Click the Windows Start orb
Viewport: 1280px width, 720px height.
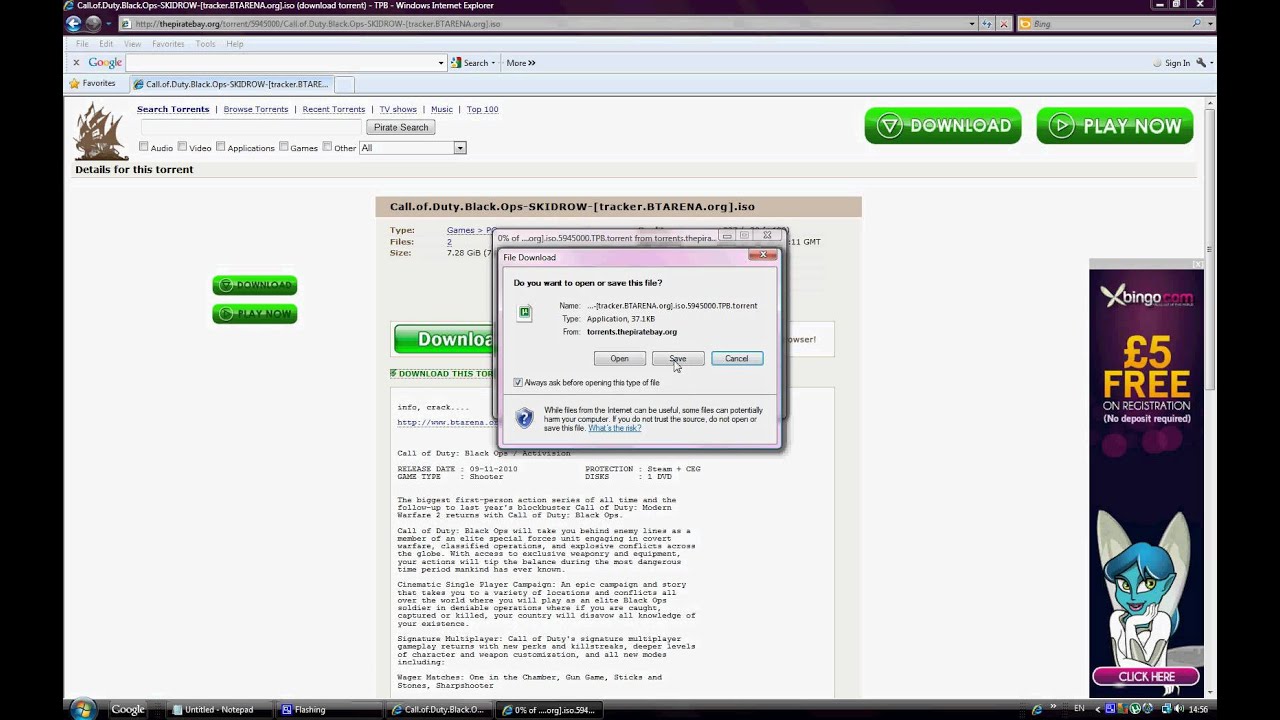click(x=84, y=710)
